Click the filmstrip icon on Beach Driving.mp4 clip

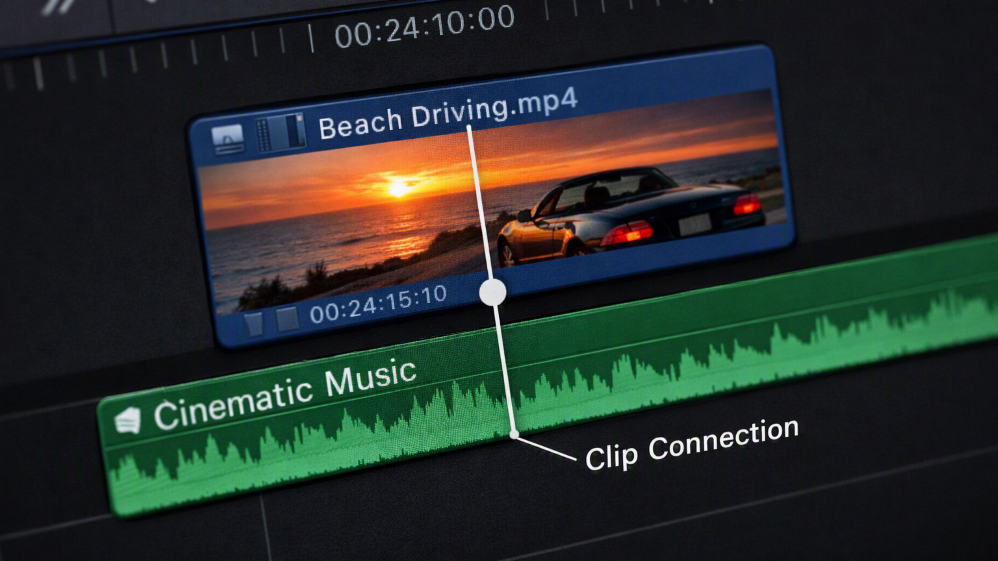point(280,132)
